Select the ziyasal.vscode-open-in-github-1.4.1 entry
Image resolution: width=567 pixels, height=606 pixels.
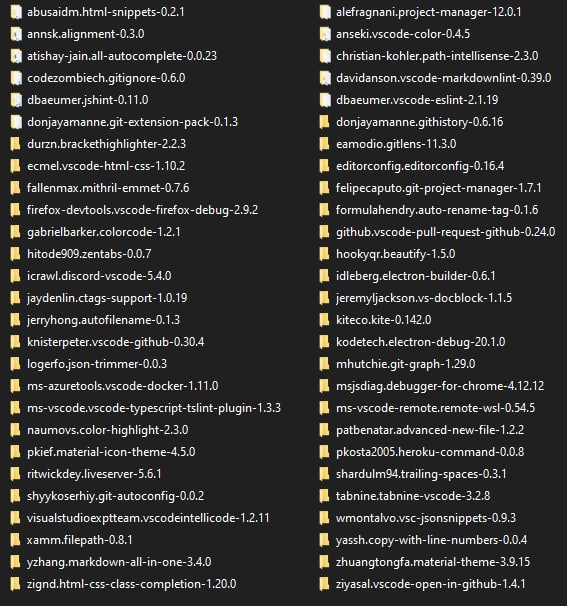tap(431, 584)
